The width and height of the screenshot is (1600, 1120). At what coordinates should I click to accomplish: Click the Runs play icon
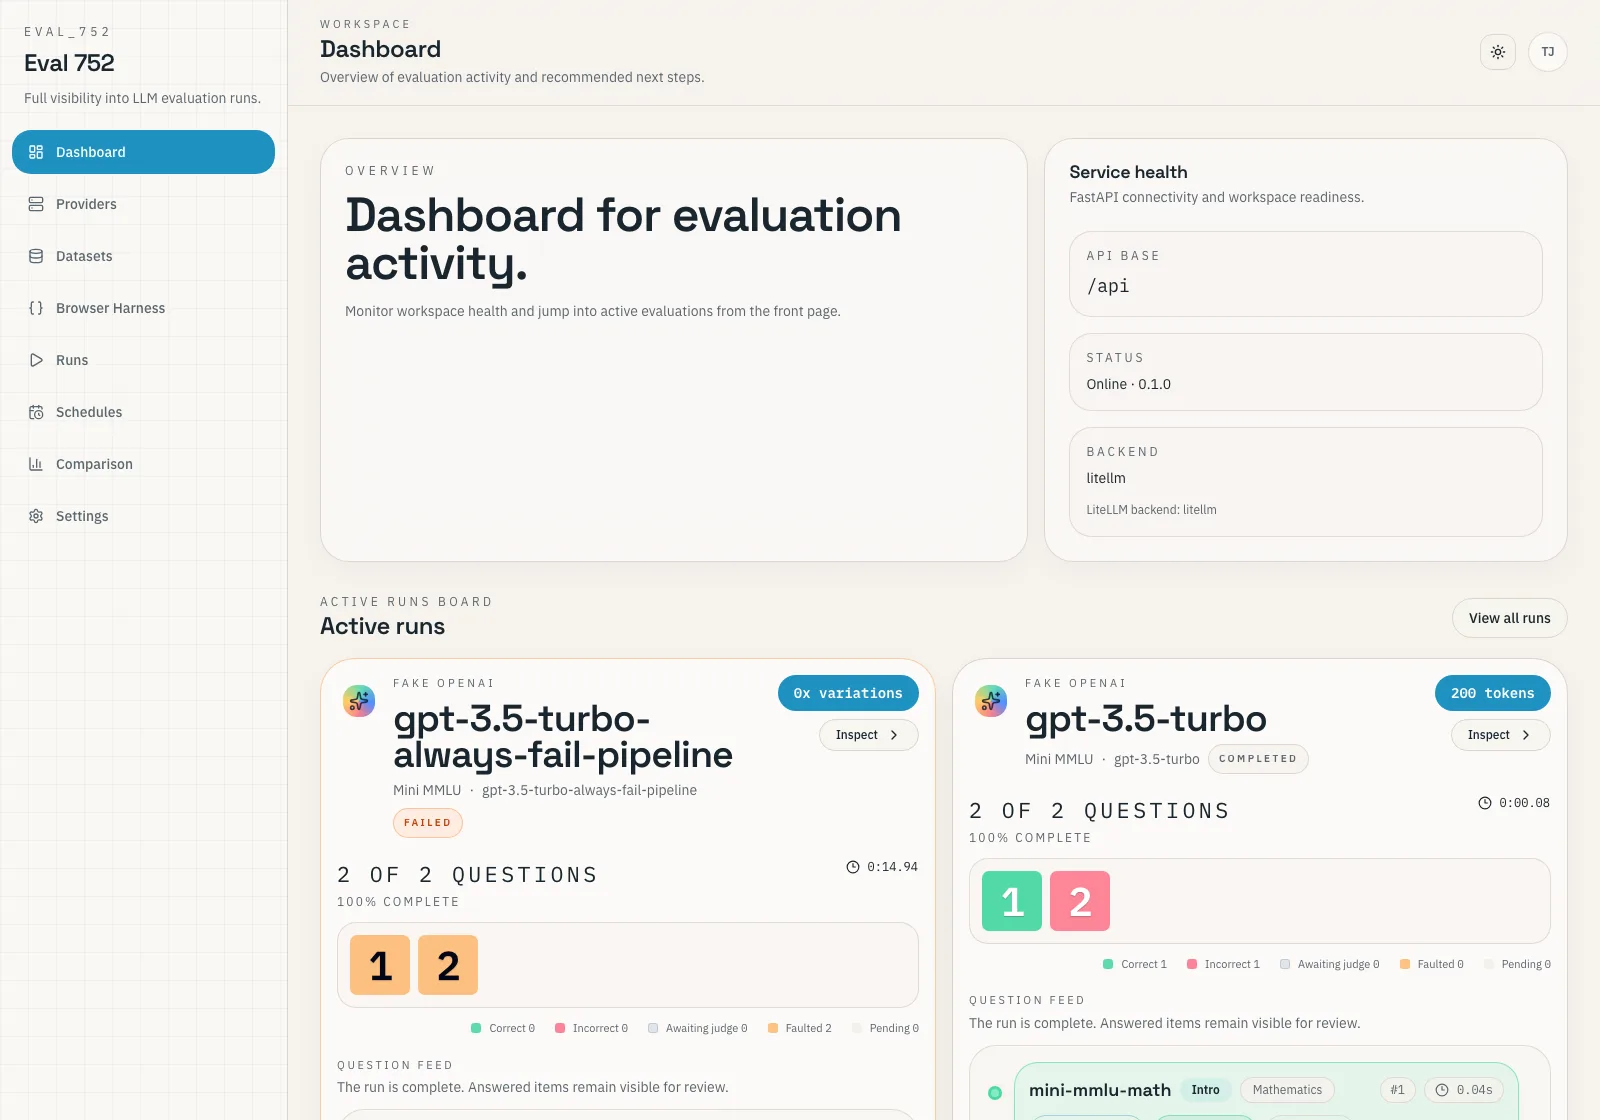36,360
